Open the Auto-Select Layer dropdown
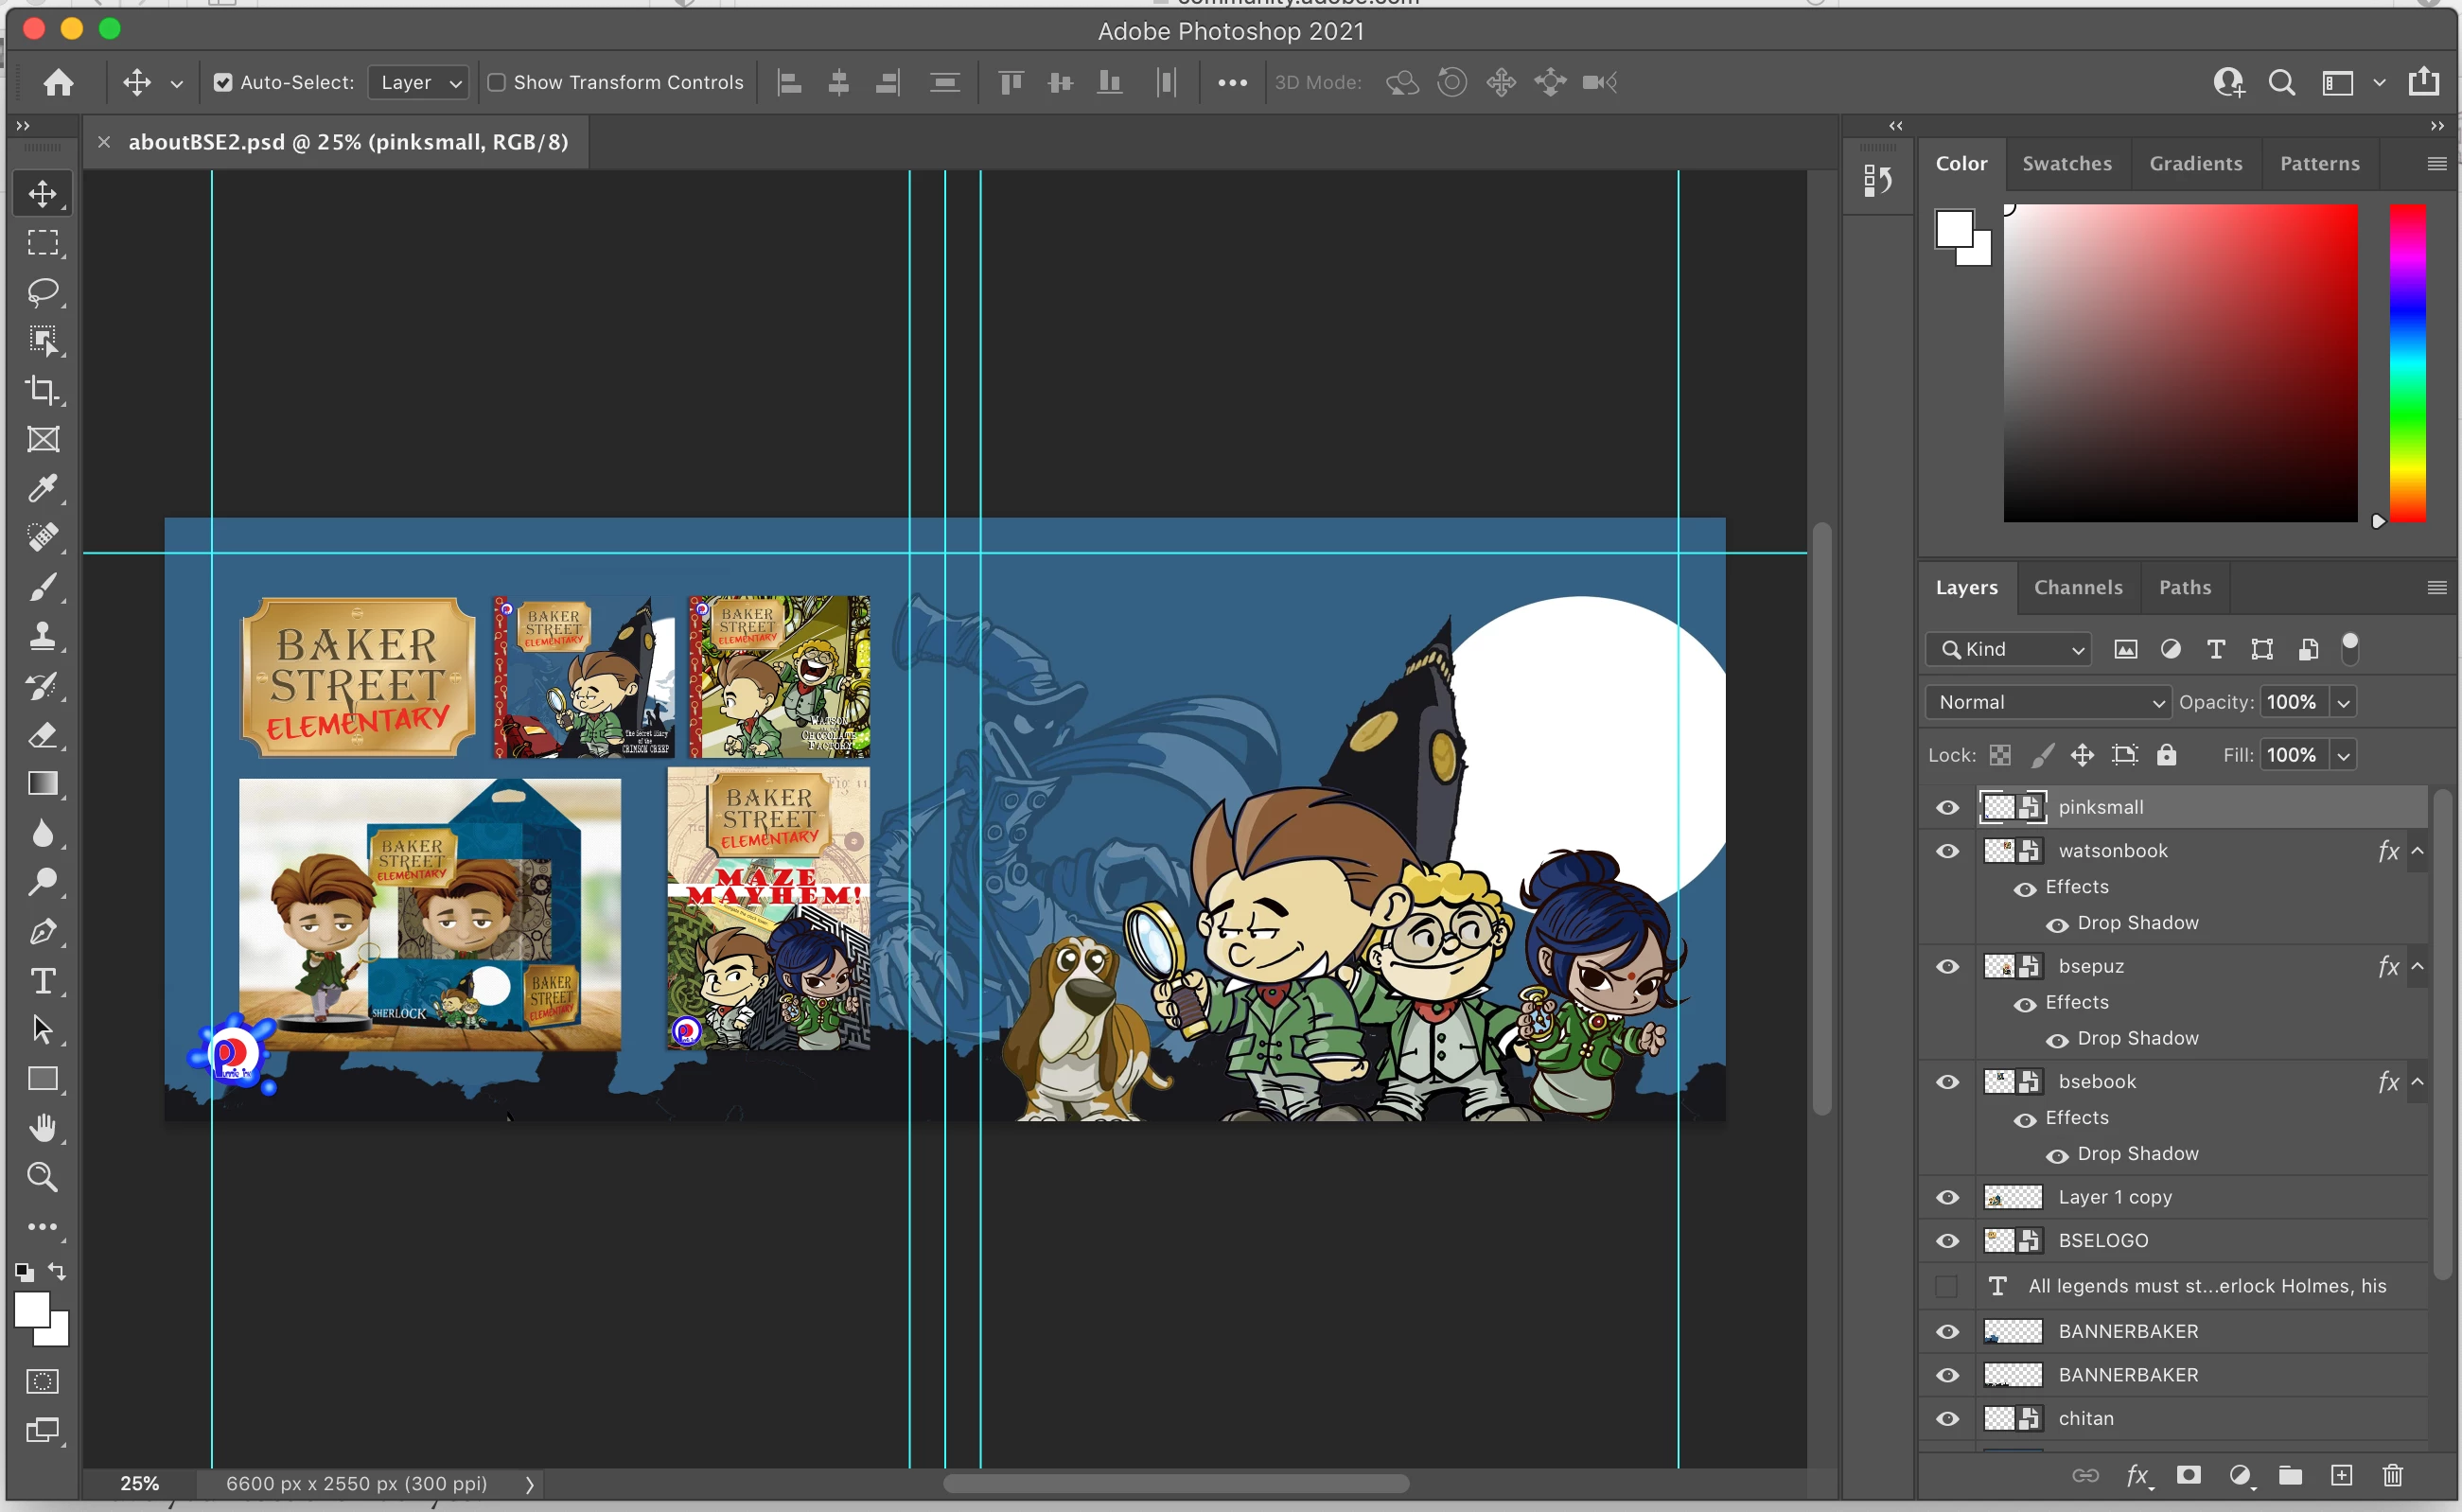The width and height of the screenshot is (2462, 1512). (x=419, y=83)
